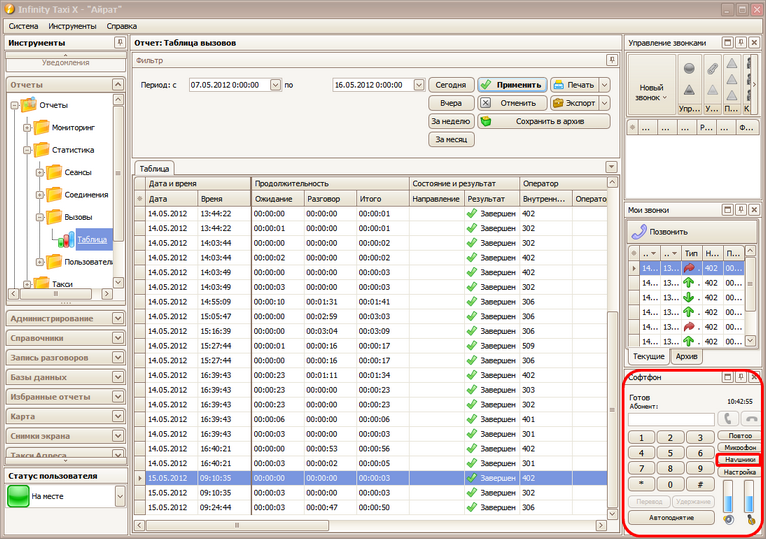Image resolution: width=766 pixels, height=539 pixels.
Task: Click green user status indicator icon
Action: coord(19,496)
